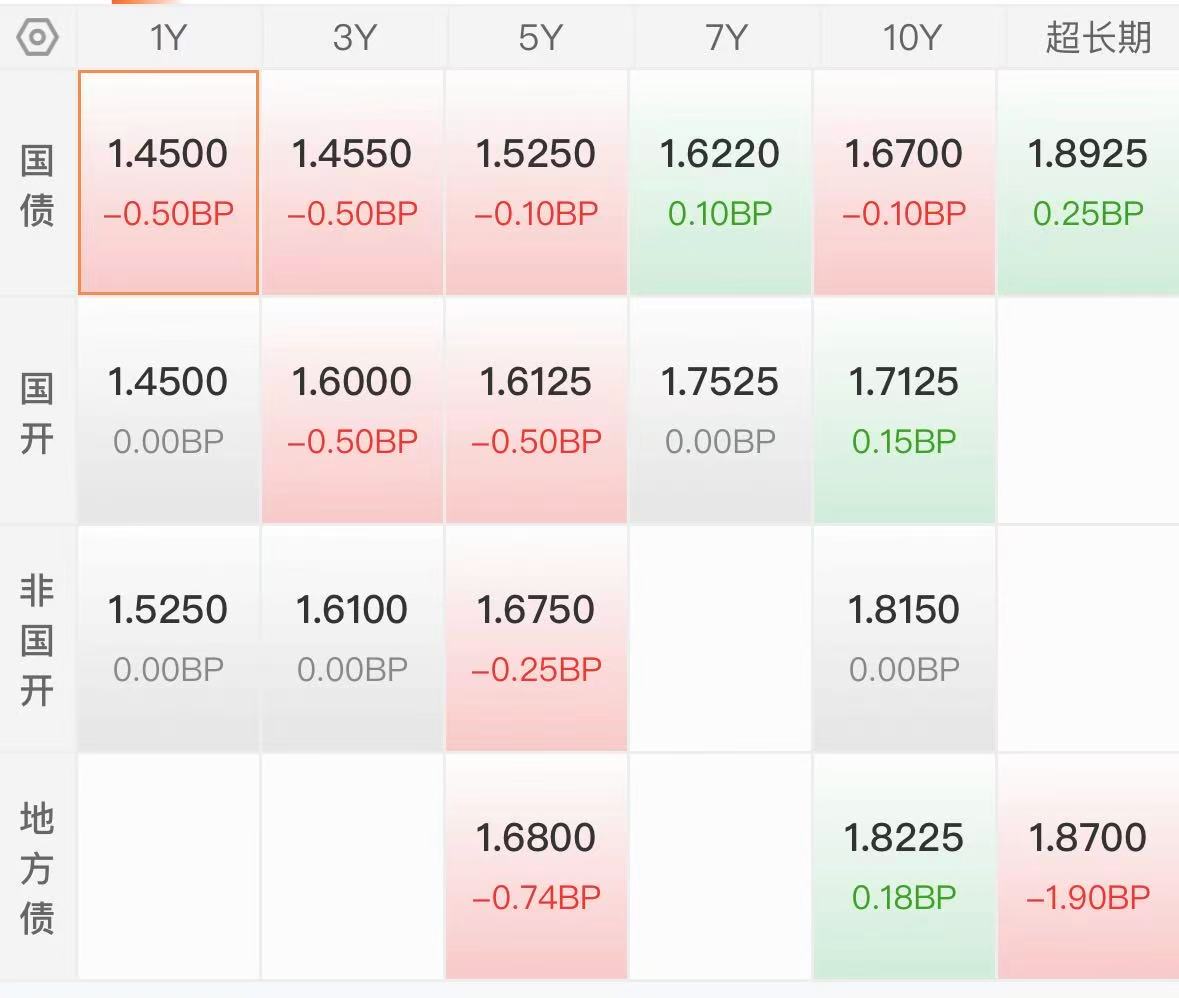Open the 国债 7Y cell showing 1.6220
The width and height of the screenshot is (1179, 998).
pos(720,183)
